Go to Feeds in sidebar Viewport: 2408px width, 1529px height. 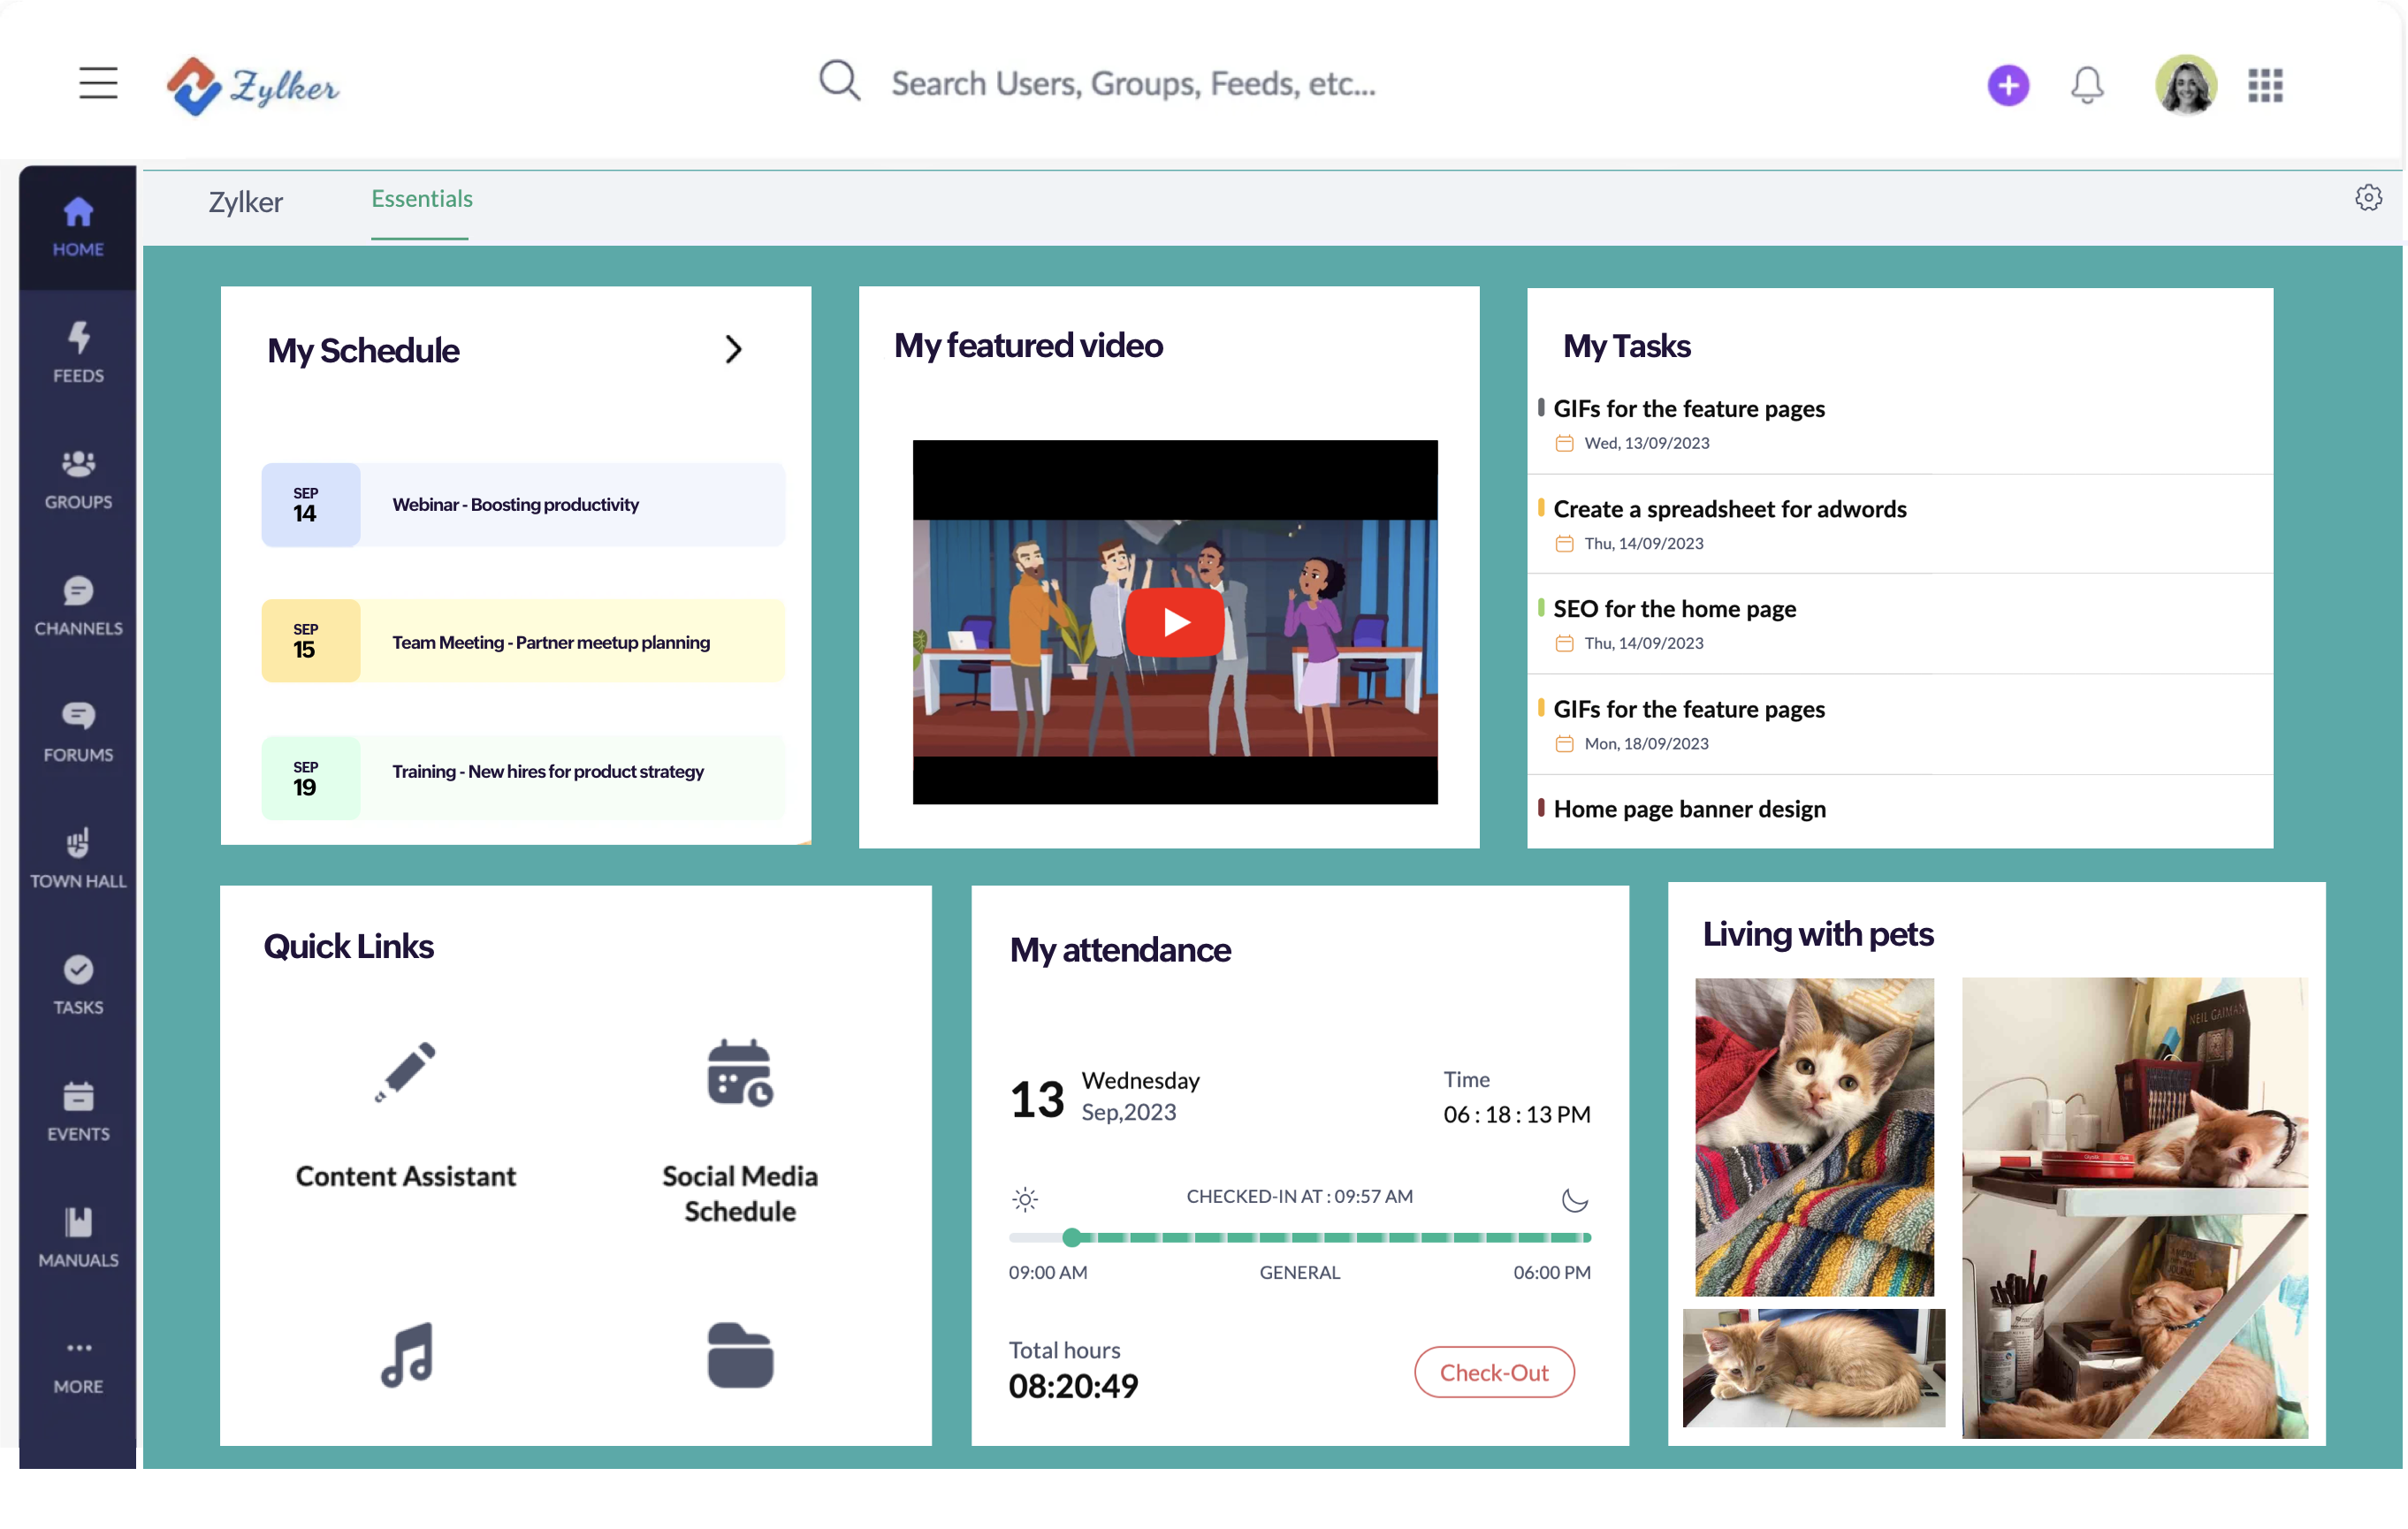(x=78, y=352)
